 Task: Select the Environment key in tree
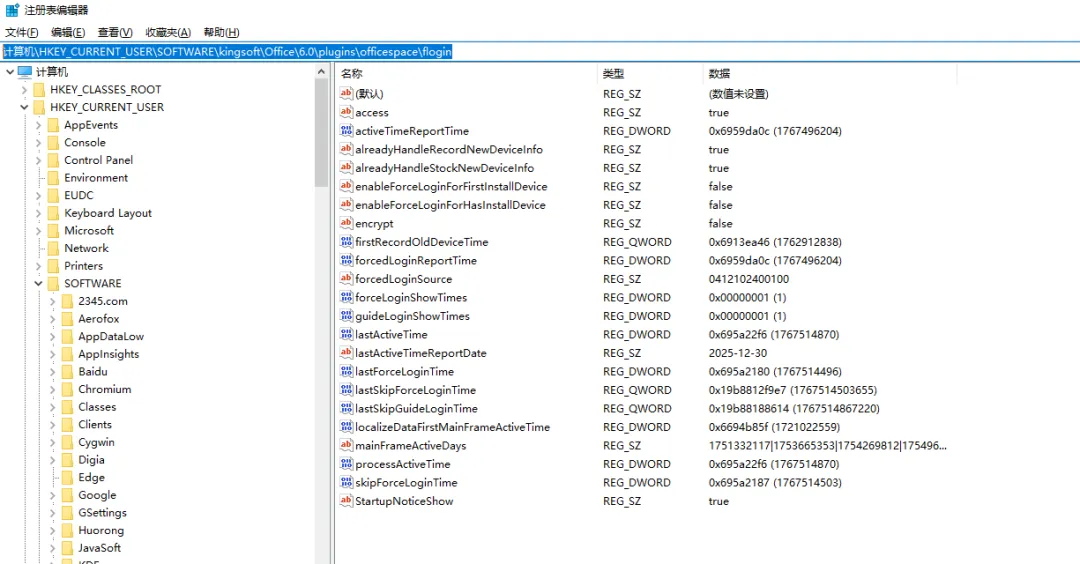point(96,178)
